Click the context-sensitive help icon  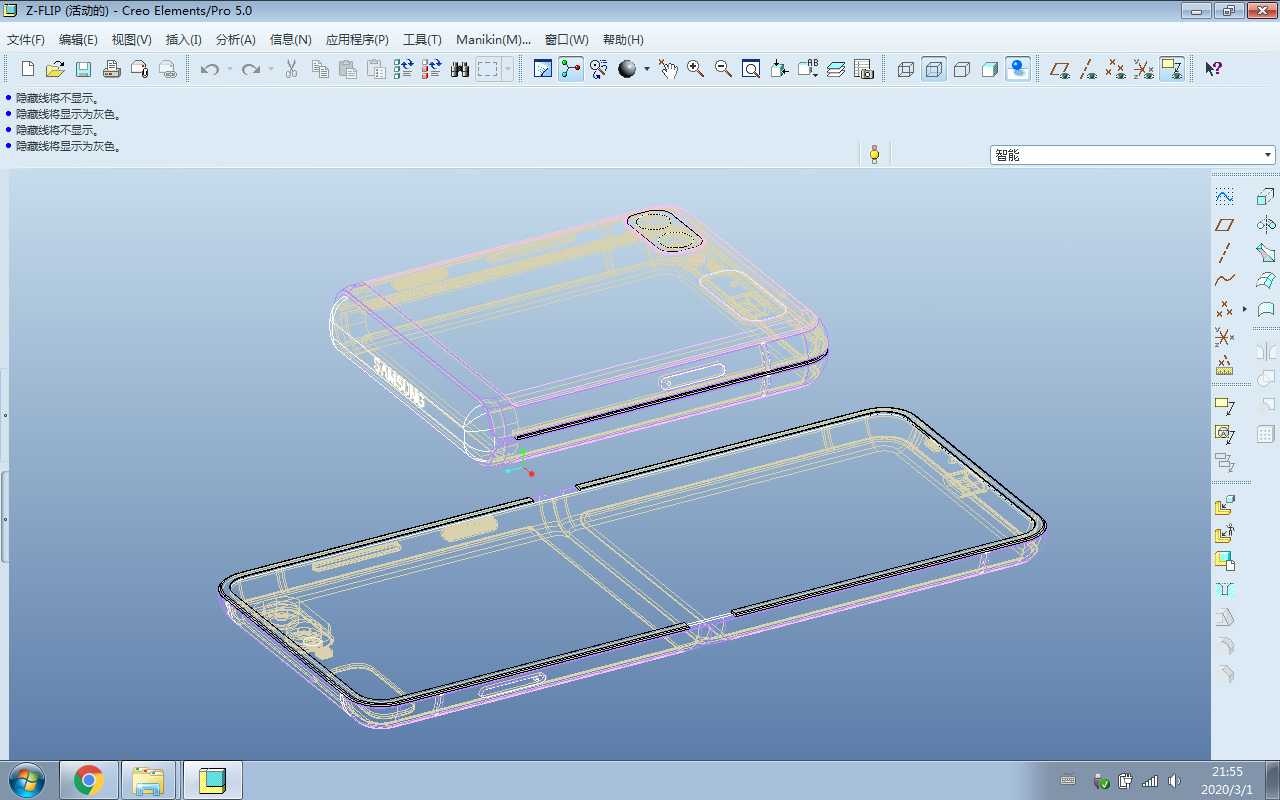pyautogui.click(x=1214, y=69)
